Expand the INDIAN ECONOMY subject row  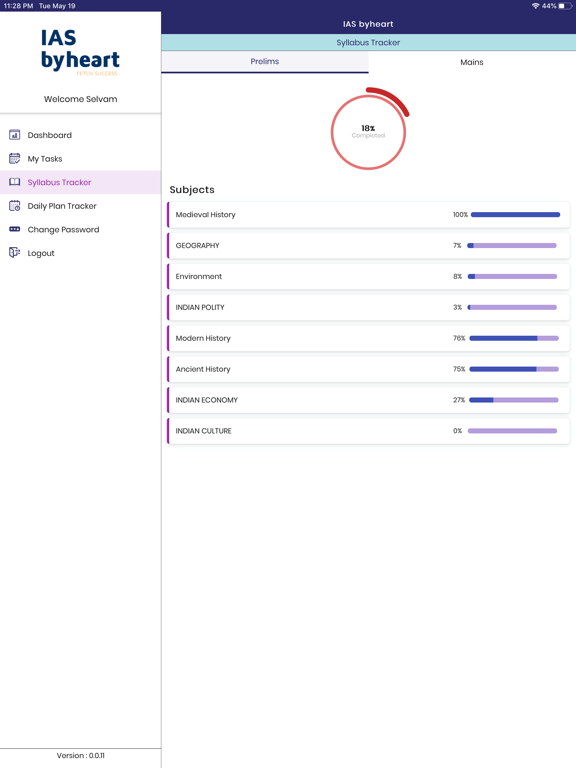click(x=368, y=400)
